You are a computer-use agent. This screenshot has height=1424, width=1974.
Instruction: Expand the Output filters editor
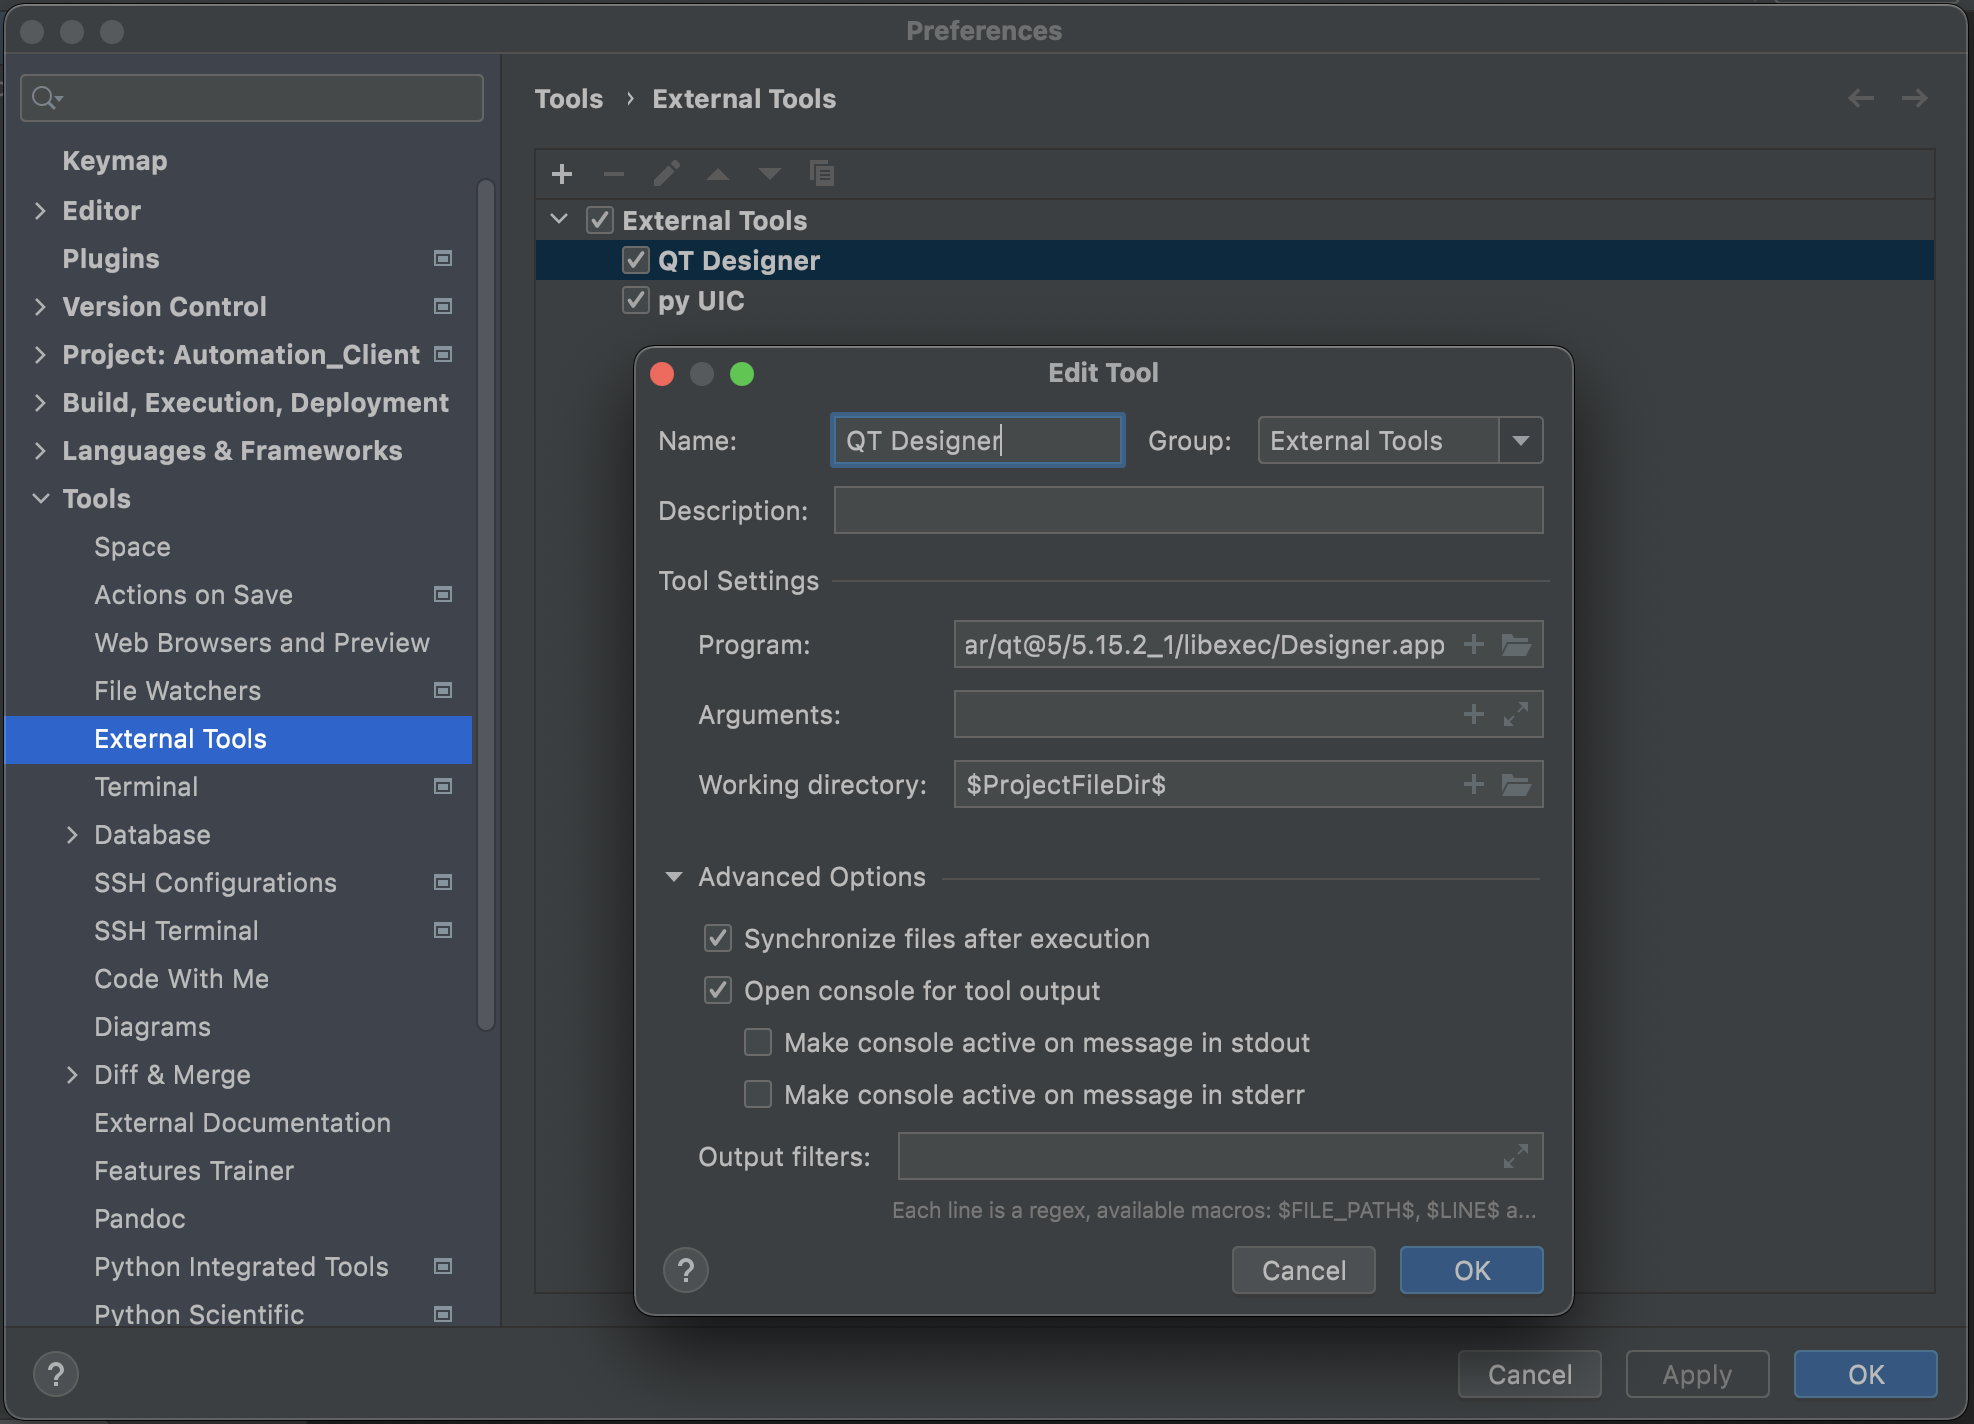(1516, 1156)
